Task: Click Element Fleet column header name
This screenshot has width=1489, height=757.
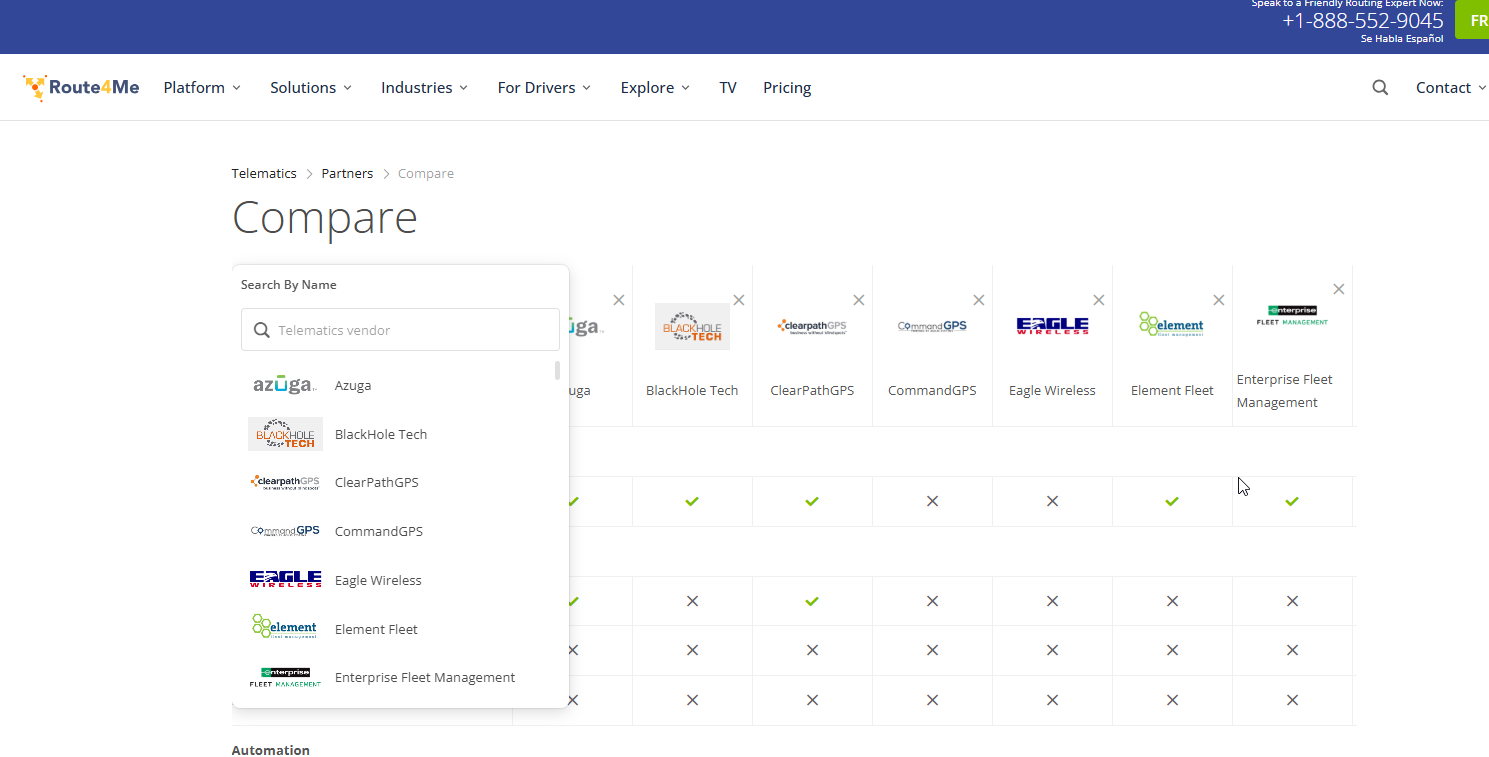Action: click(1172, 390)
